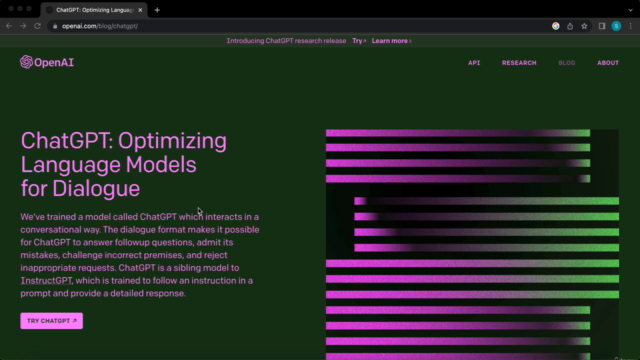Screen dimensions: 640x360
Task: Close the ChatGPT blog tab
Action: 140,10
